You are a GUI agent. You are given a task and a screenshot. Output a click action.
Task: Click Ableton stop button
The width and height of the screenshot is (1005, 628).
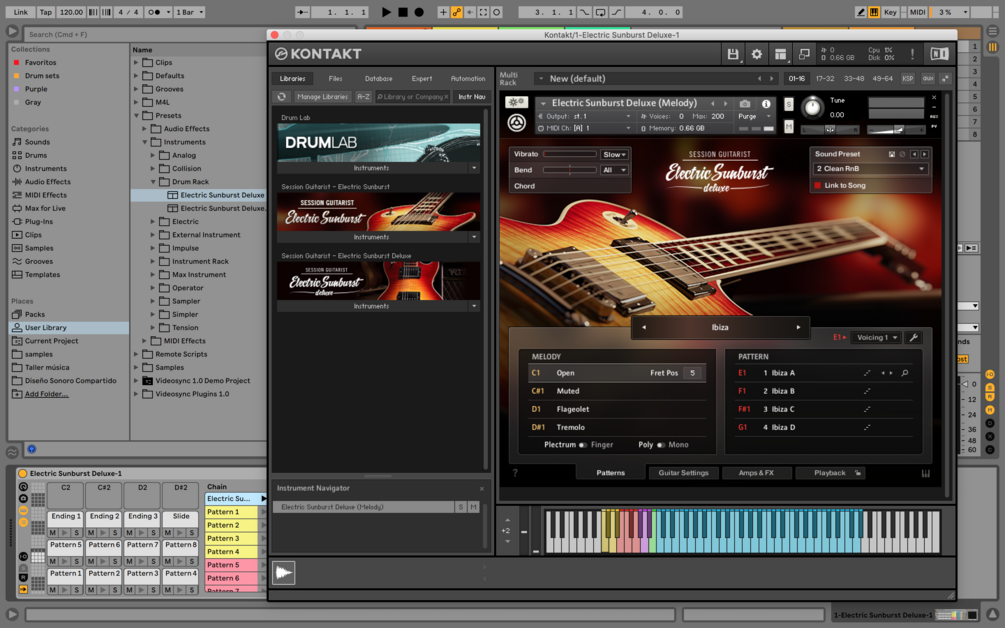click(403, 12)
